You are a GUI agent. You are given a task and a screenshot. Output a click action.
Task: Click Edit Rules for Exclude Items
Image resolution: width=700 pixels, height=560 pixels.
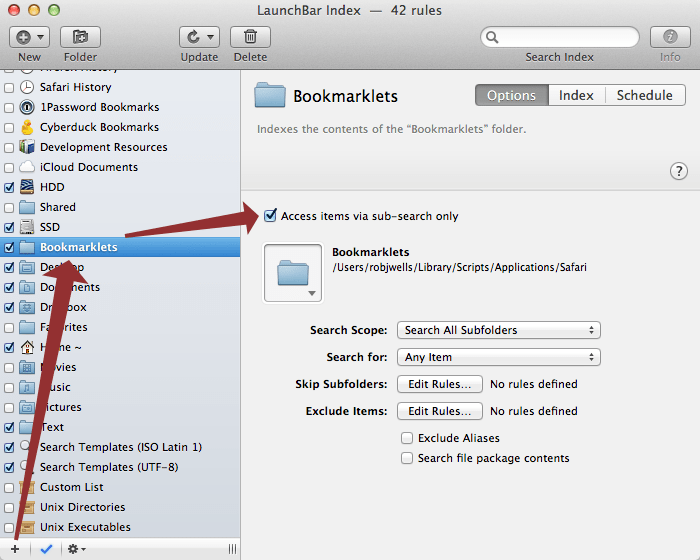coord(440,411)
